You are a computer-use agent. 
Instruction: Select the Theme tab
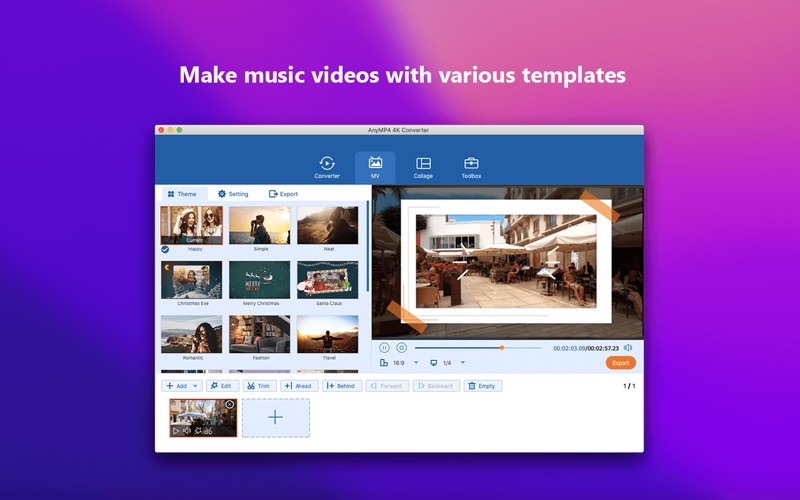(x=183, y=194)
